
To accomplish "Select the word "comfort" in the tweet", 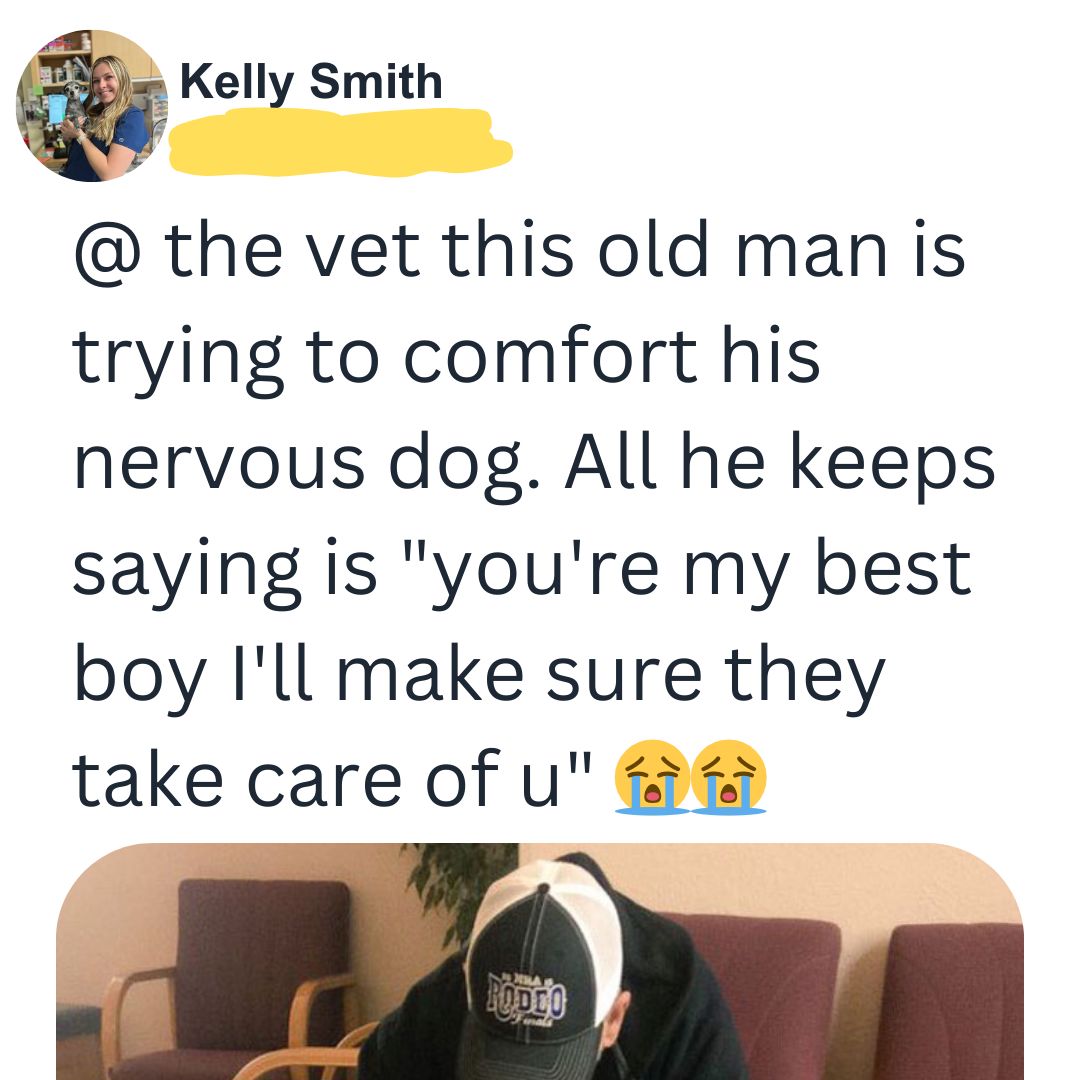I will (550, 355).
